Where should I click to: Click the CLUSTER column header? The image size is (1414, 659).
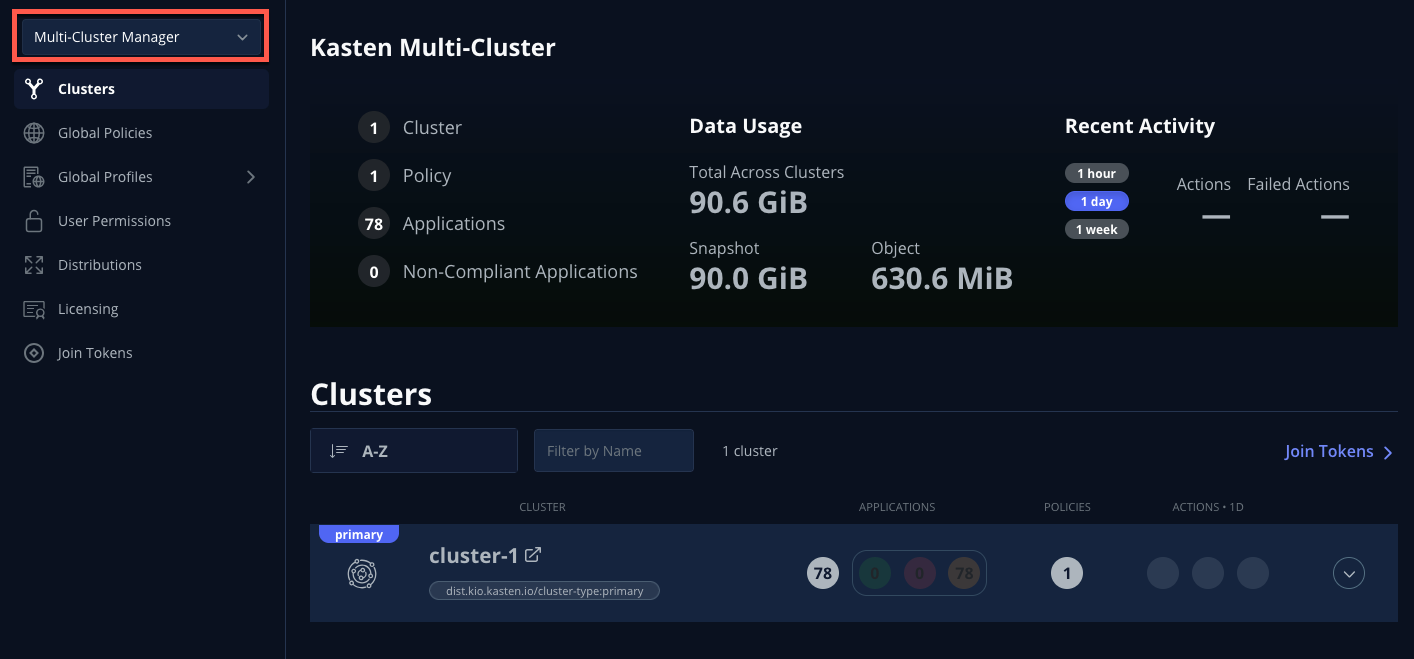pos(543,507)
